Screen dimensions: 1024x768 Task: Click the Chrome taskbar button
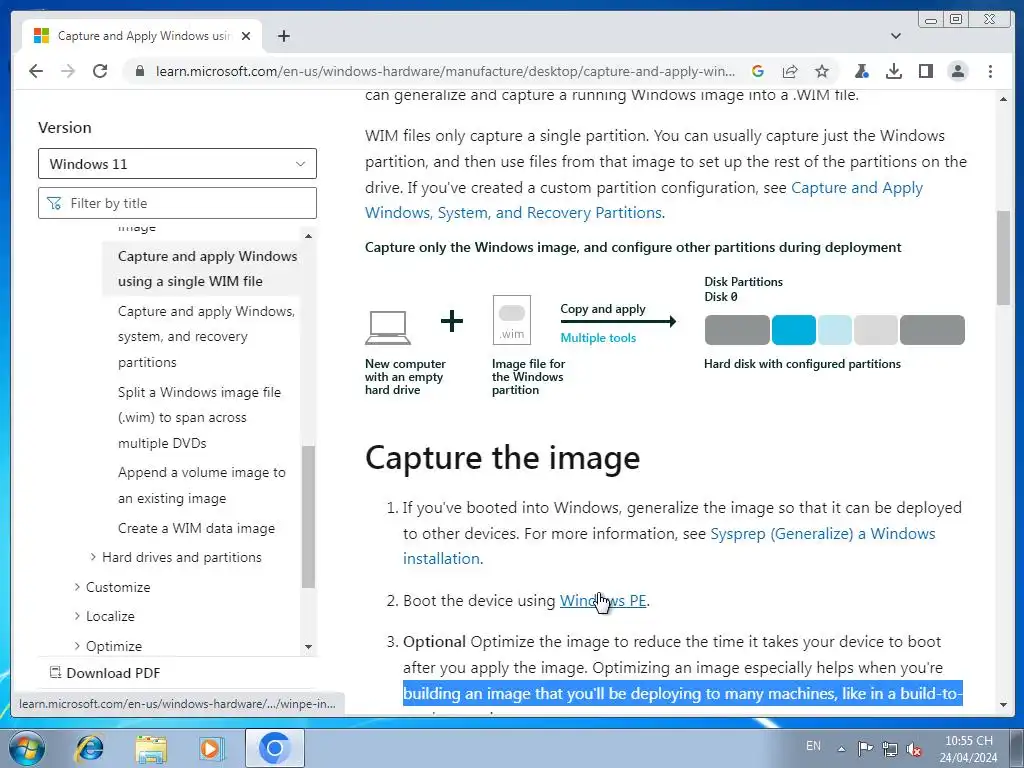point(274,748)
